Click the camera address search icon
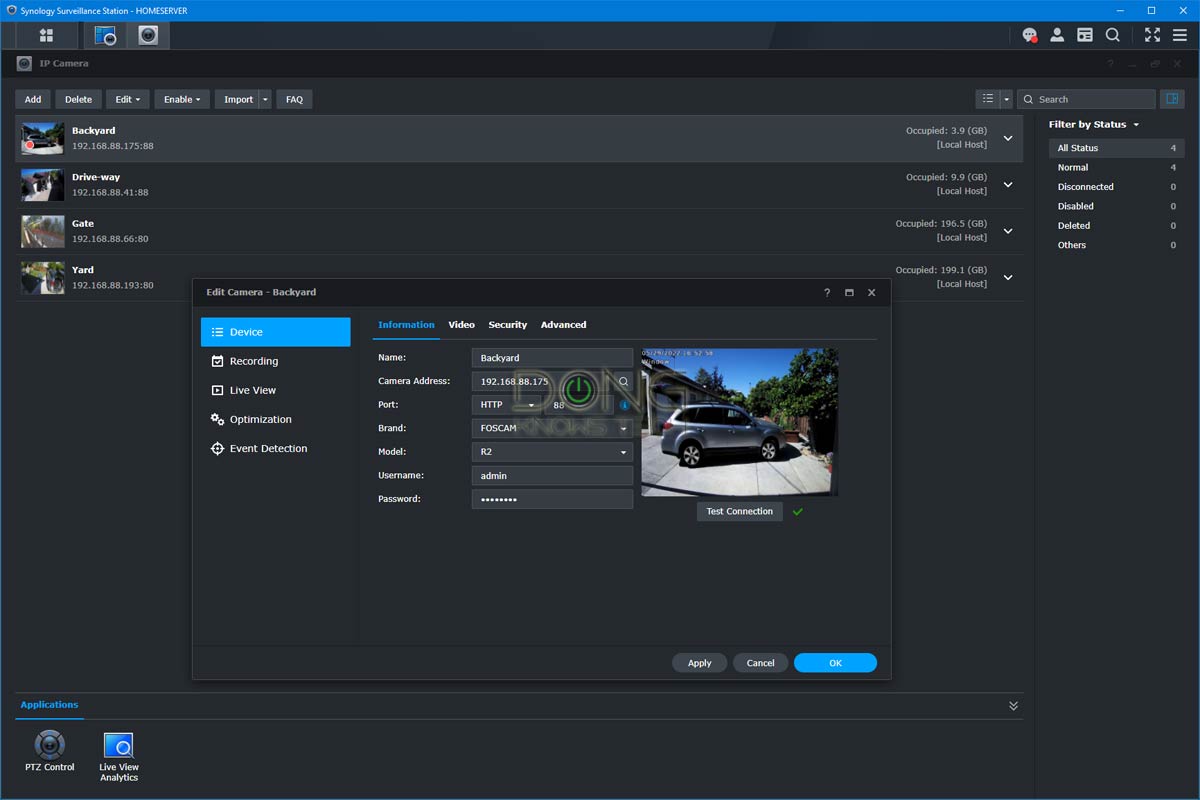The width and height of the screenshot is (1200, 800). (623, 381)
